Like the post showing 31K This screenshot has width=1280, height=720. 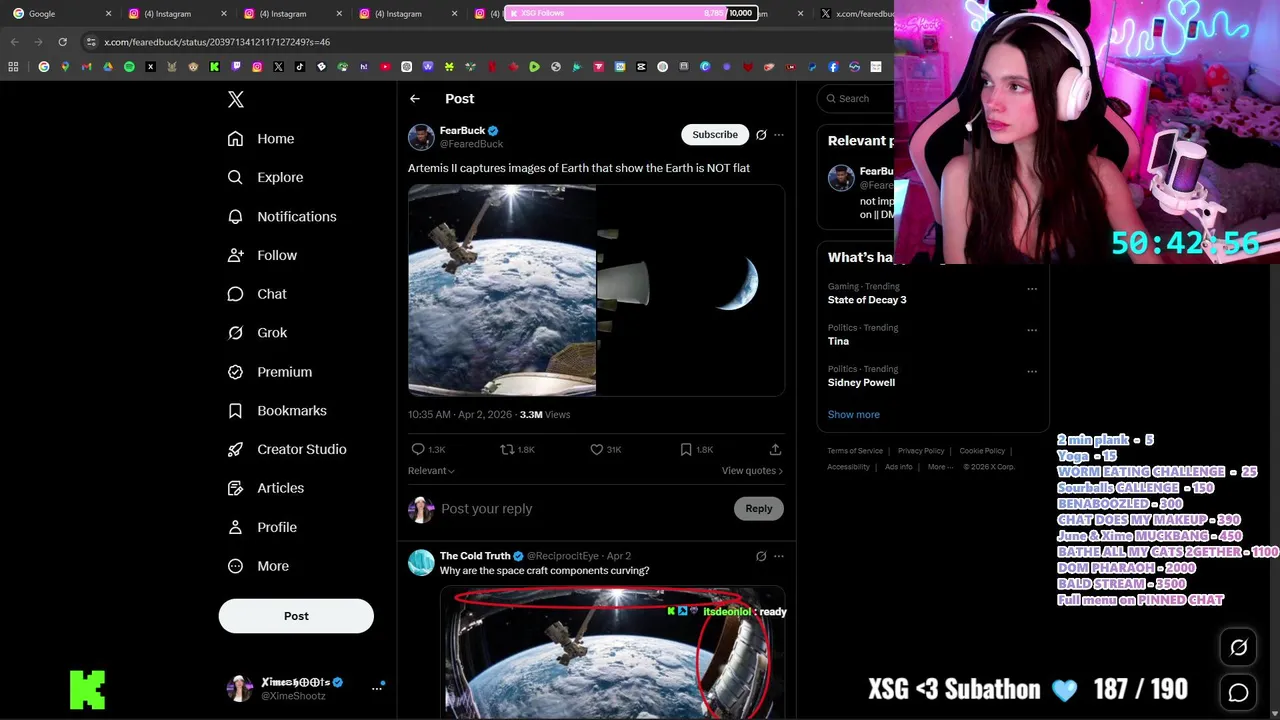coord(597,450)
